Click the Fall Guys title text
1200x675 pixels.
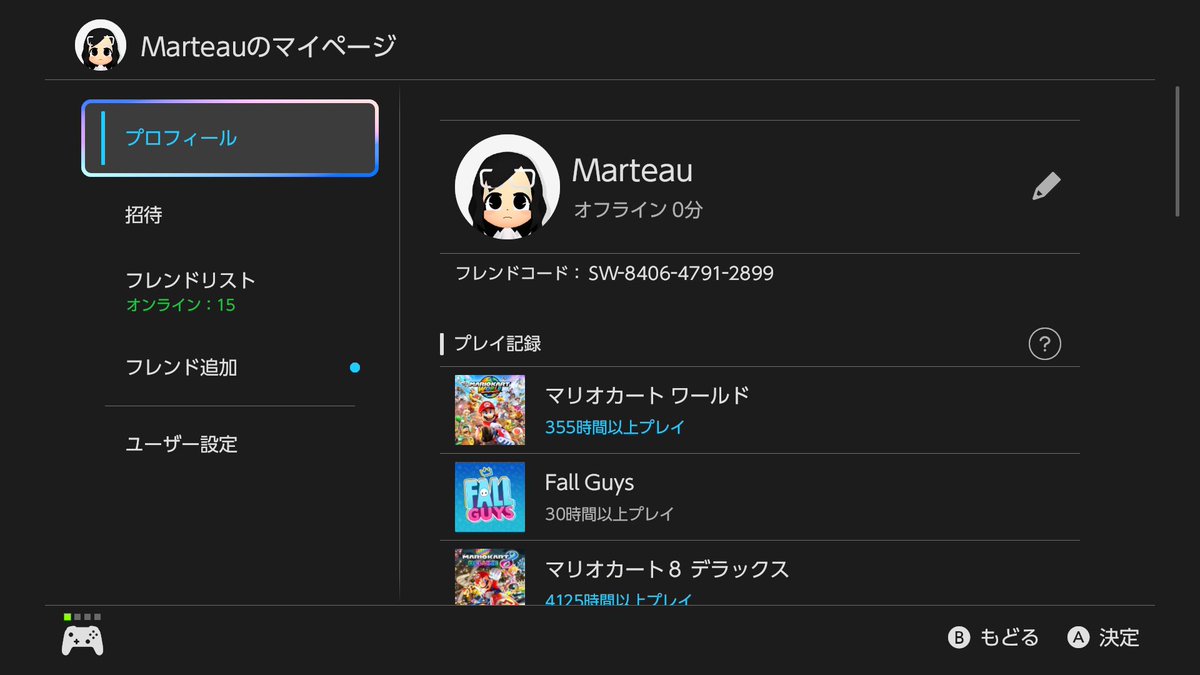(x=589, y=483)
